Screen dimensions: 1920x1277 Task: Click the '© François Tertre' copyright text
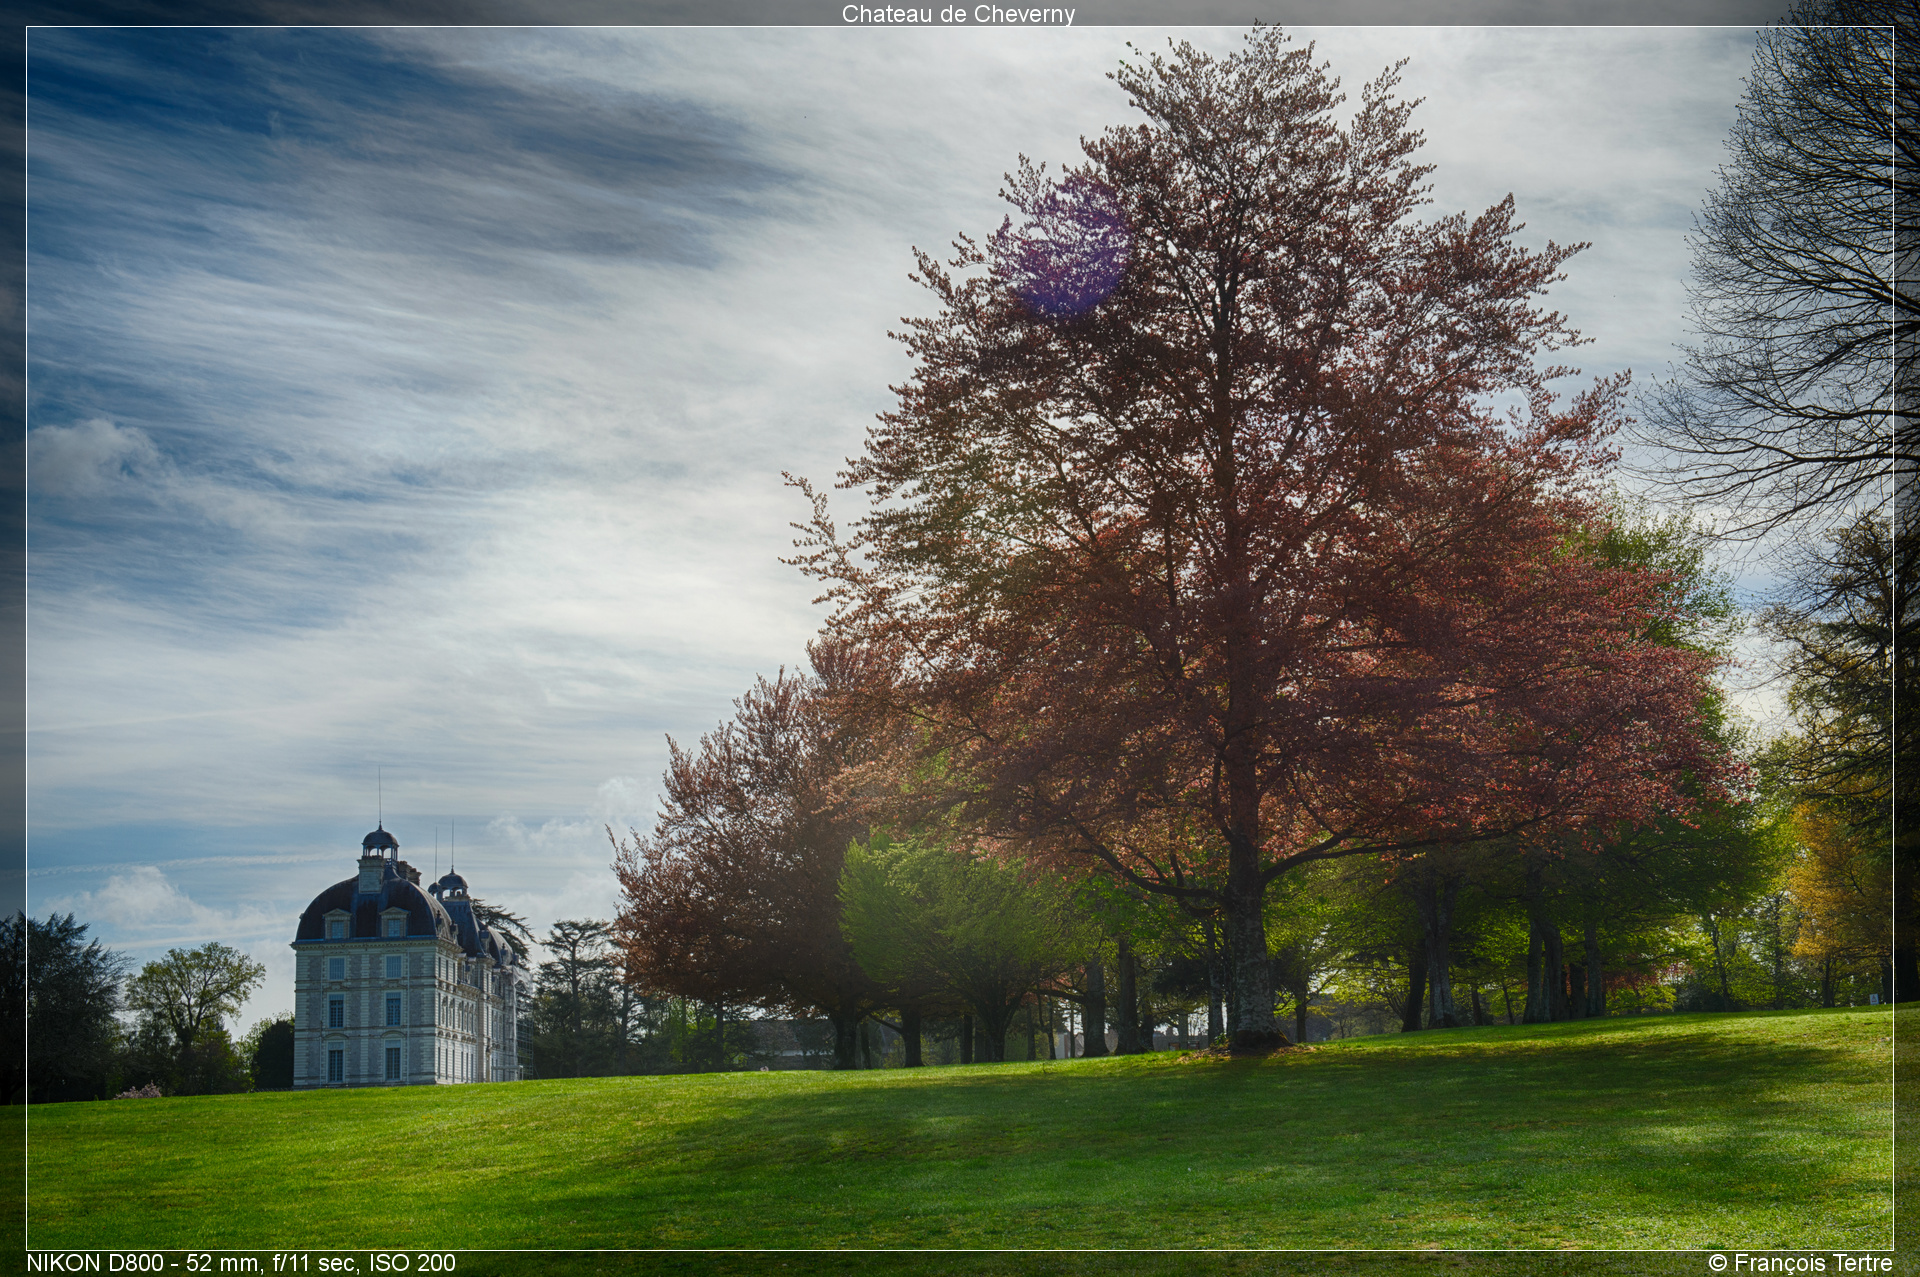tap(1800, 1263)
